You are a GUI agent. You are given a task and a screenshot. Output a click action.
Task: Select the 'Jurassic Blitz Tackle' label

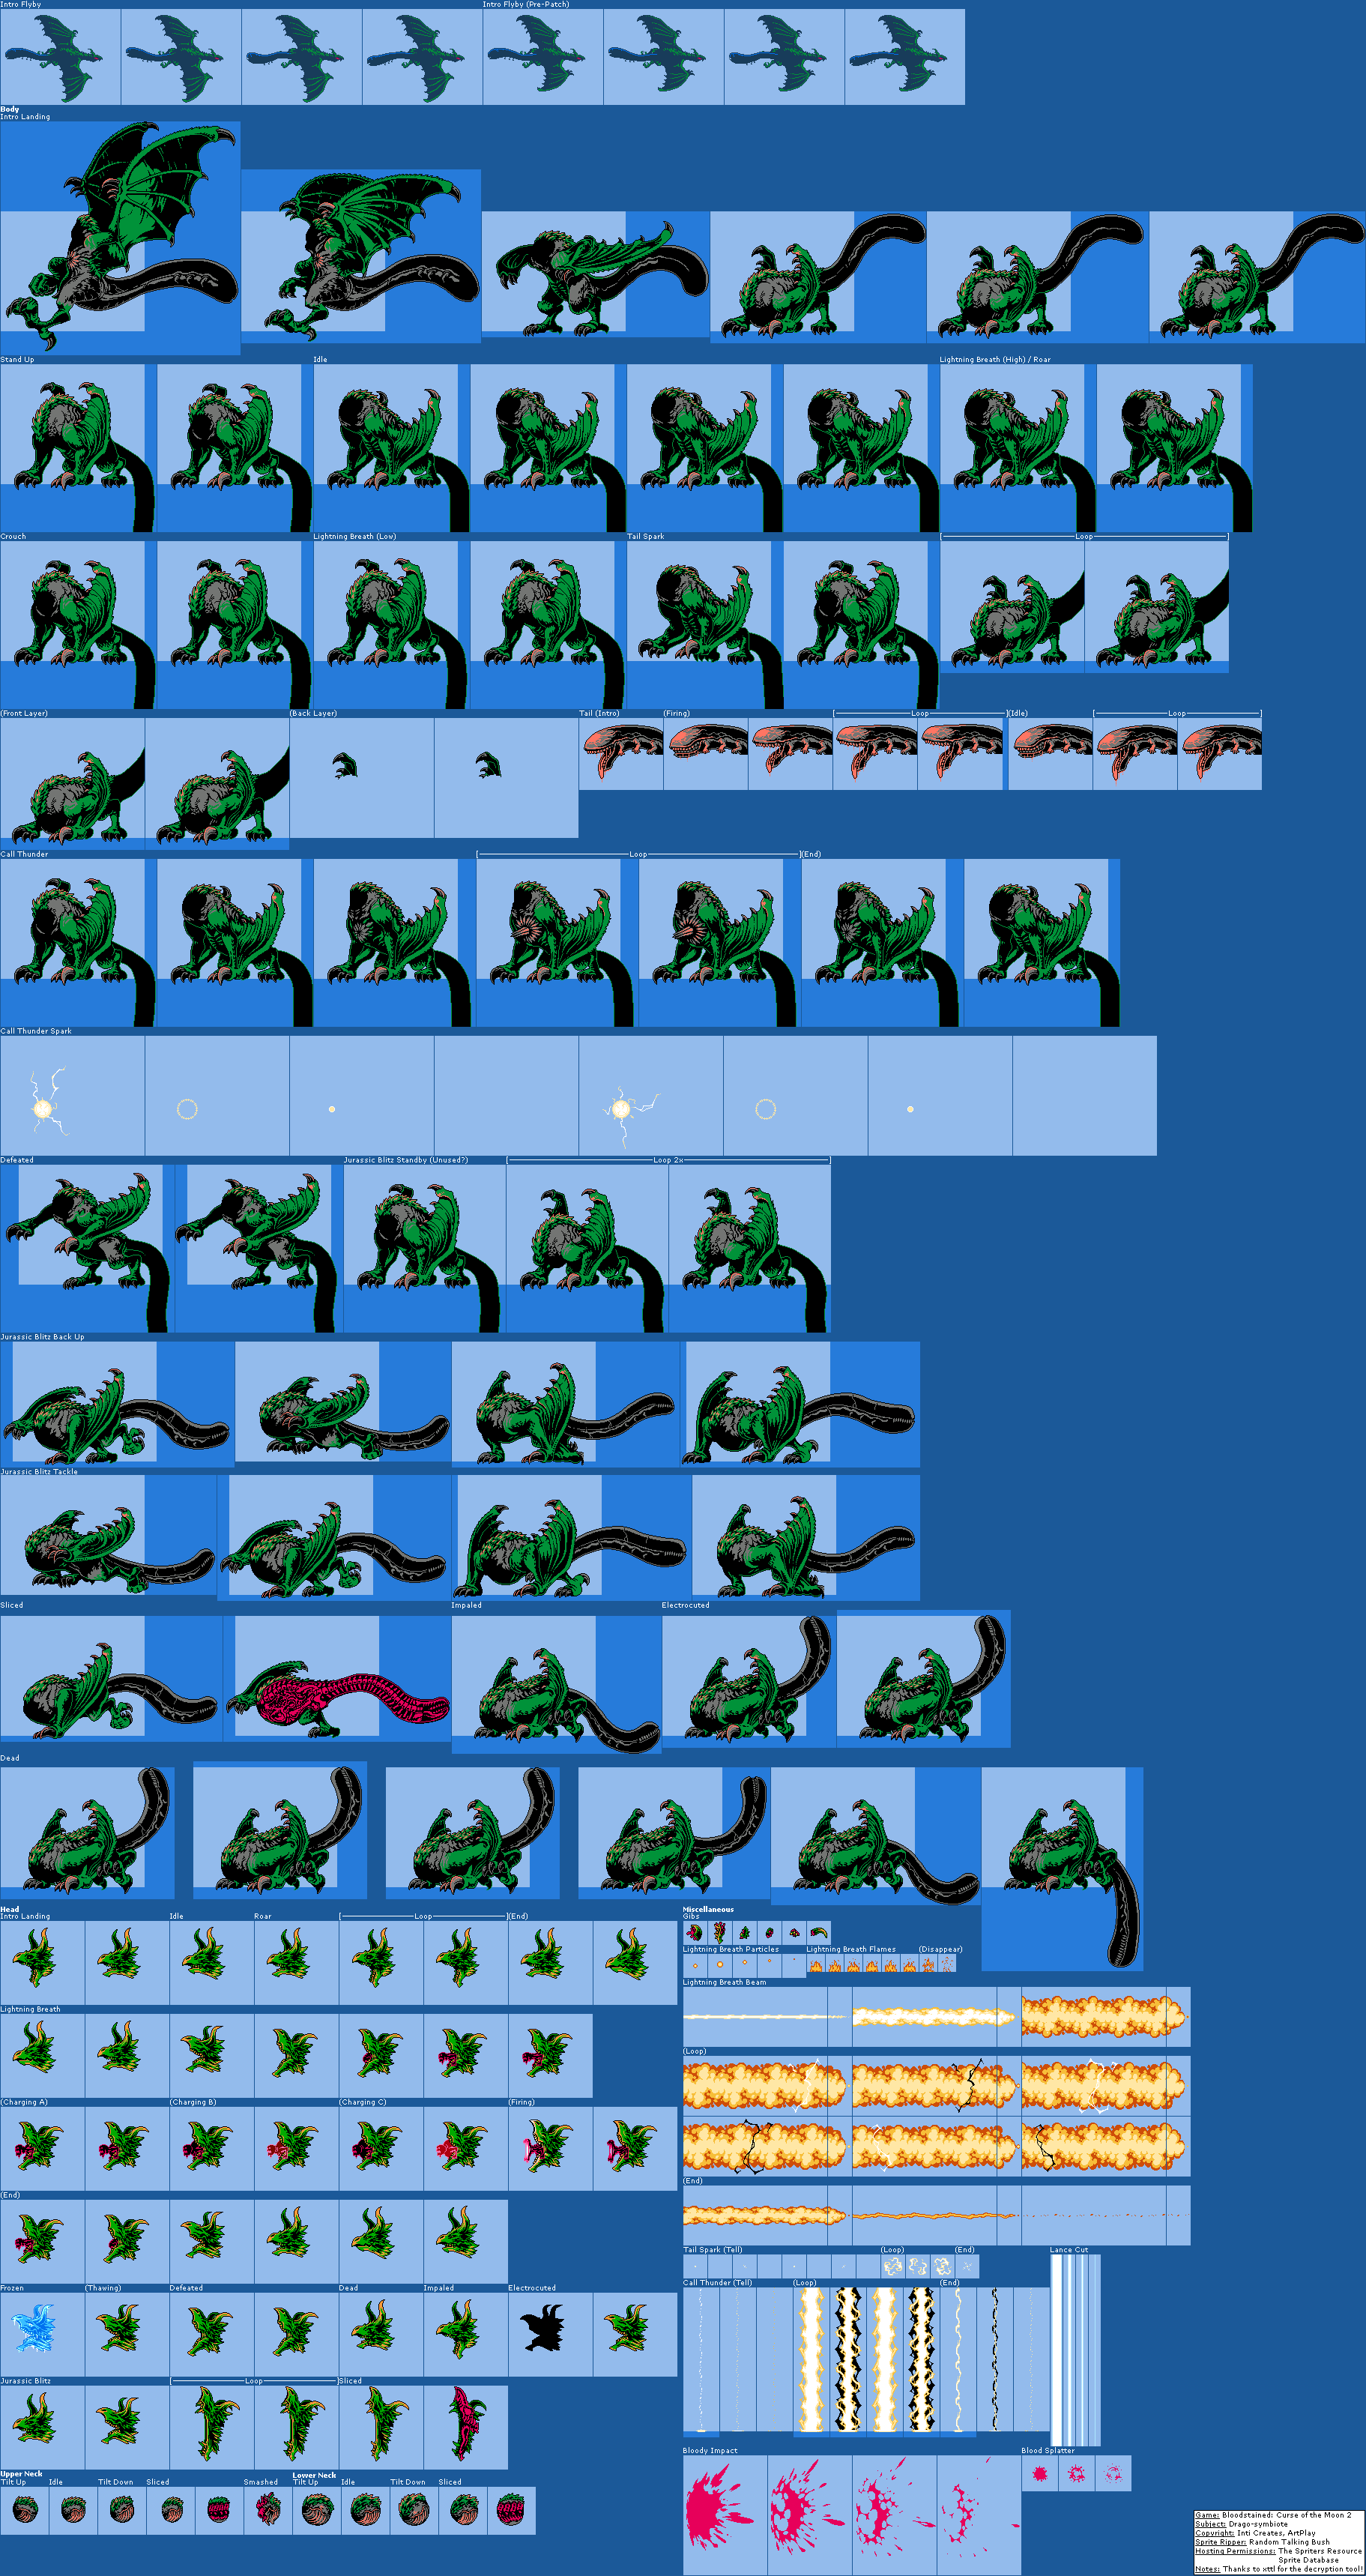click(x=39, y=1471)
